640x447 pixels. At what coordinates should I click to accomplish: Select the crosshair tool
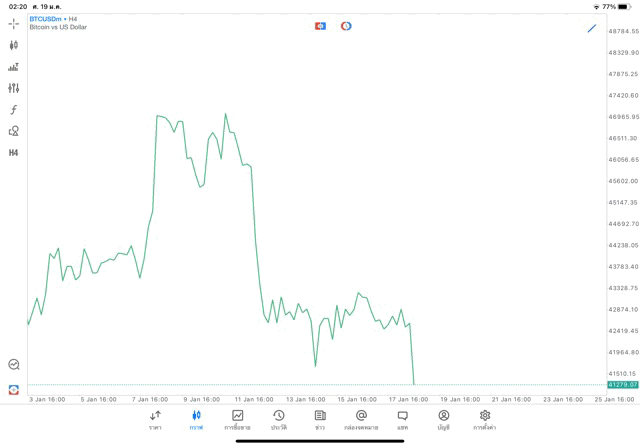pyautogui.click(x=13, y=24)
